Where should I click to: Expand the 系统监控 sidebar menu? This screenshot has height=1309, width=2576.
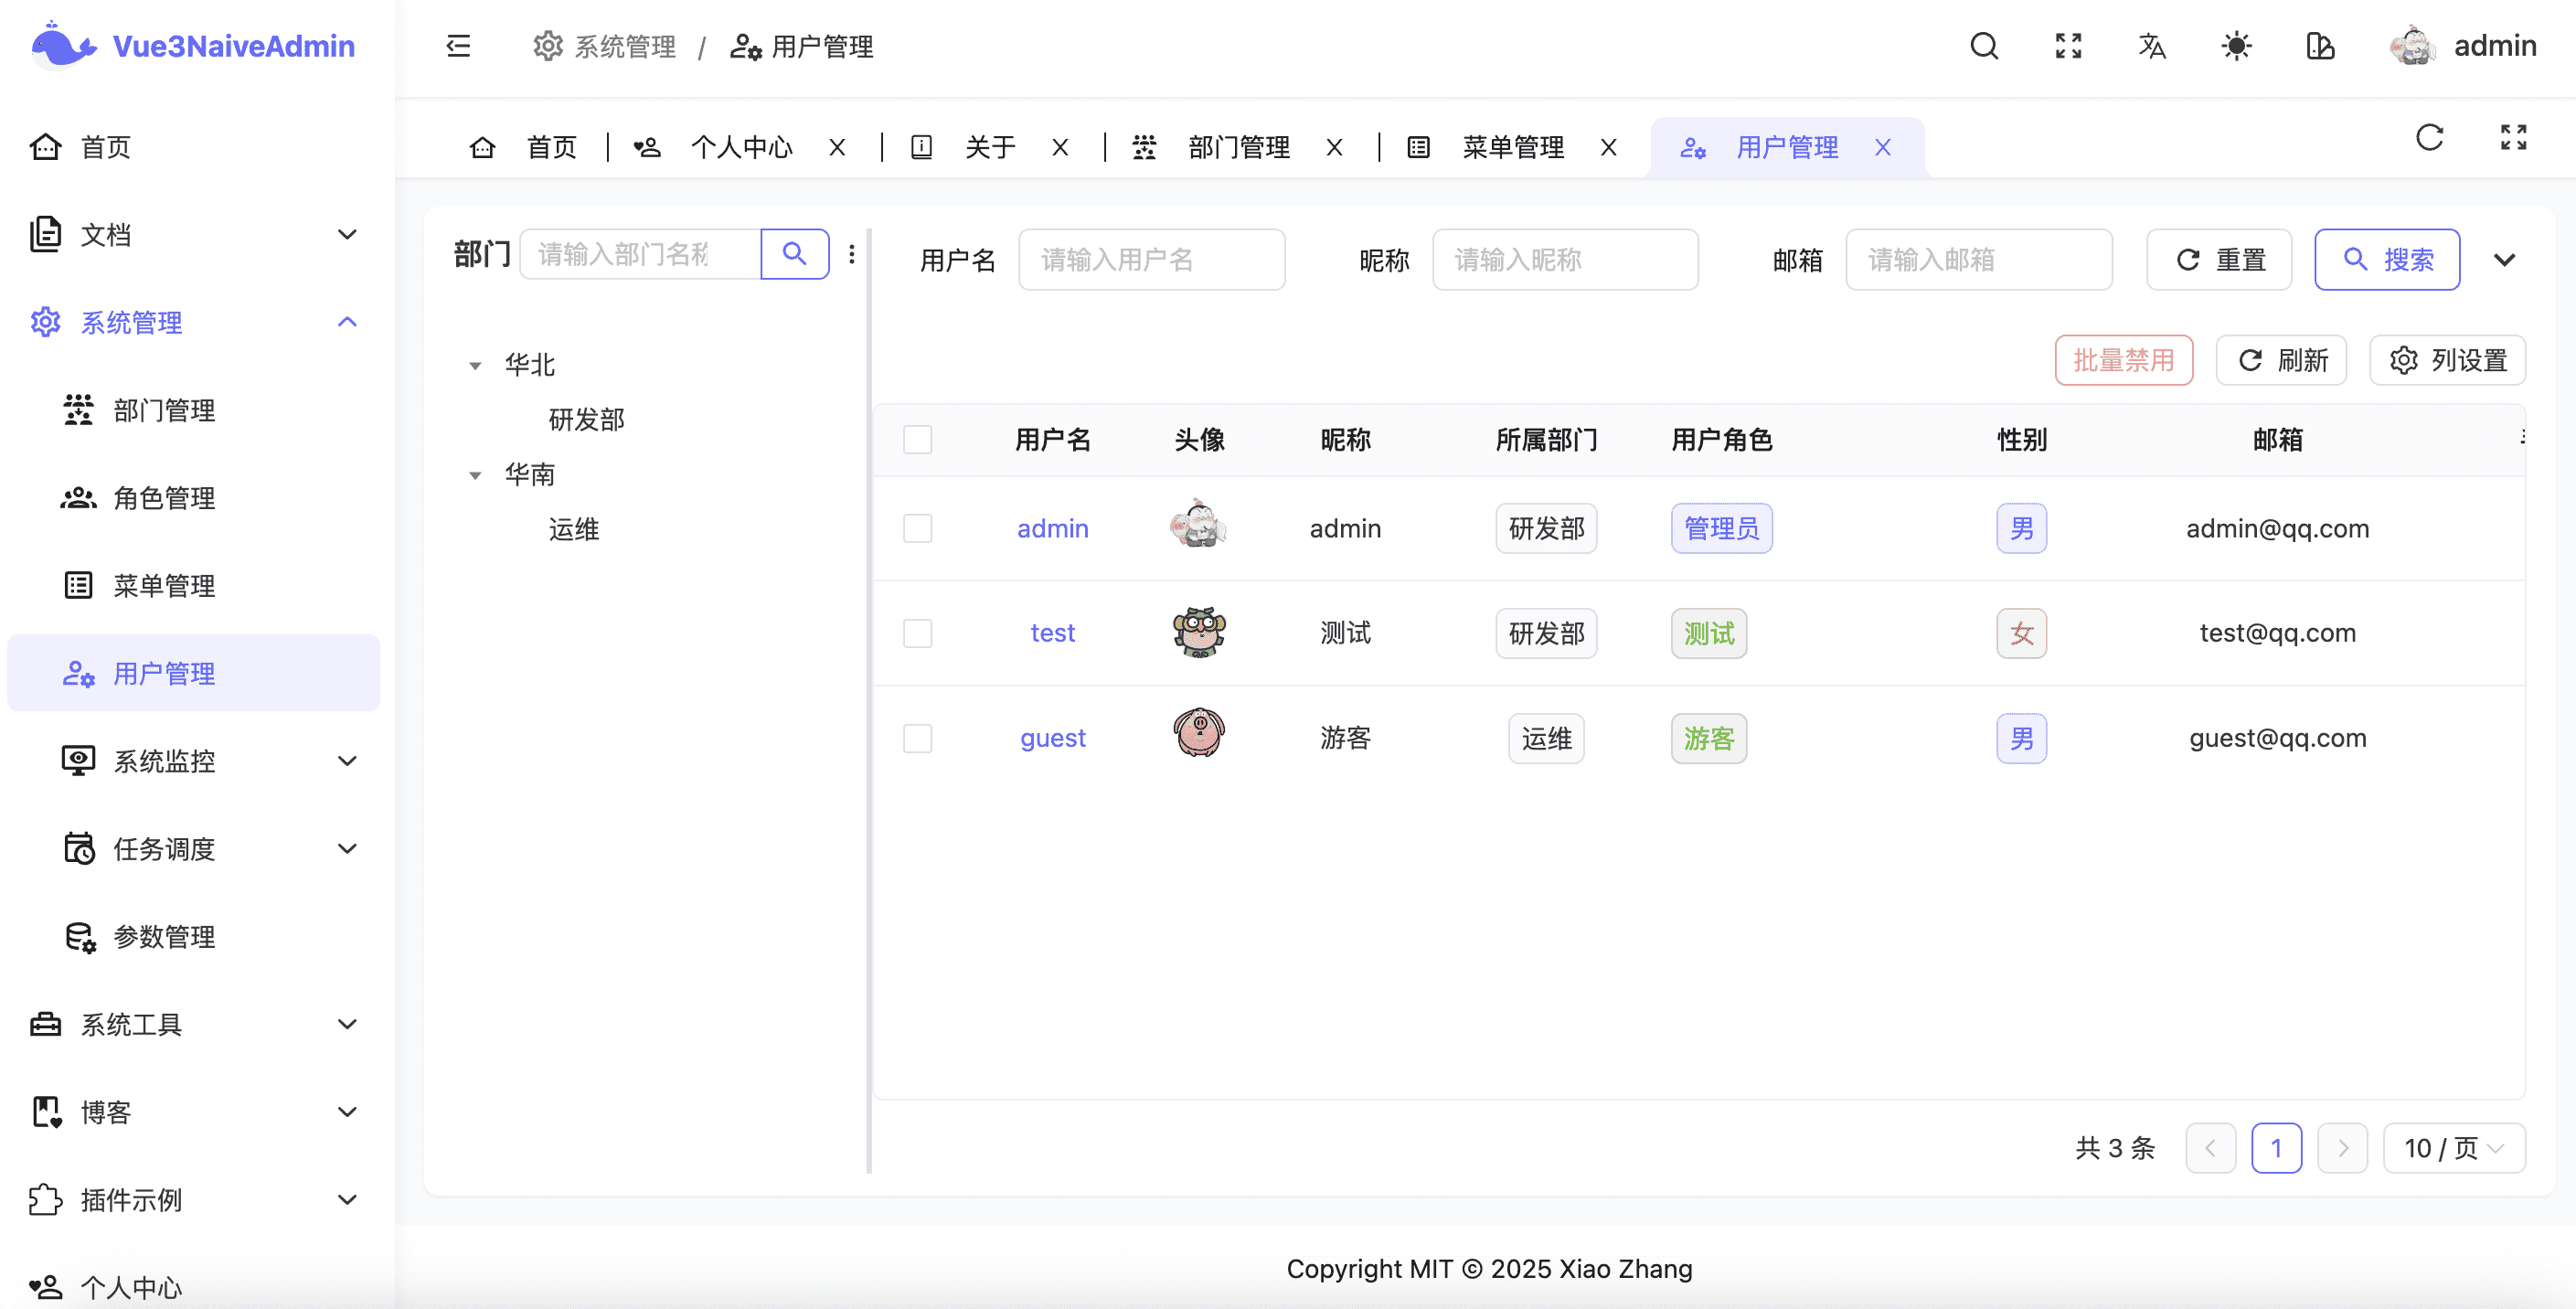tap(162, 761)
